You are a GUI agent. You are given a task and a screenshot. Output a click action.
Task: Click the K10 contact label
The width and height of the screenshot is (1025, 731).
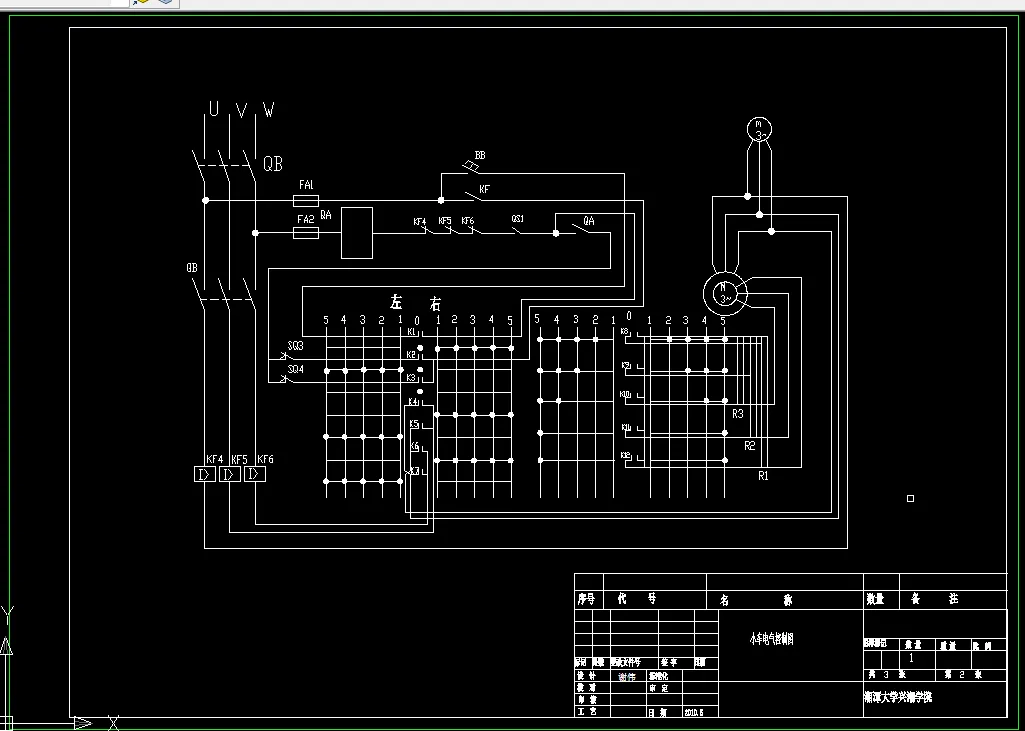(625, 395)
